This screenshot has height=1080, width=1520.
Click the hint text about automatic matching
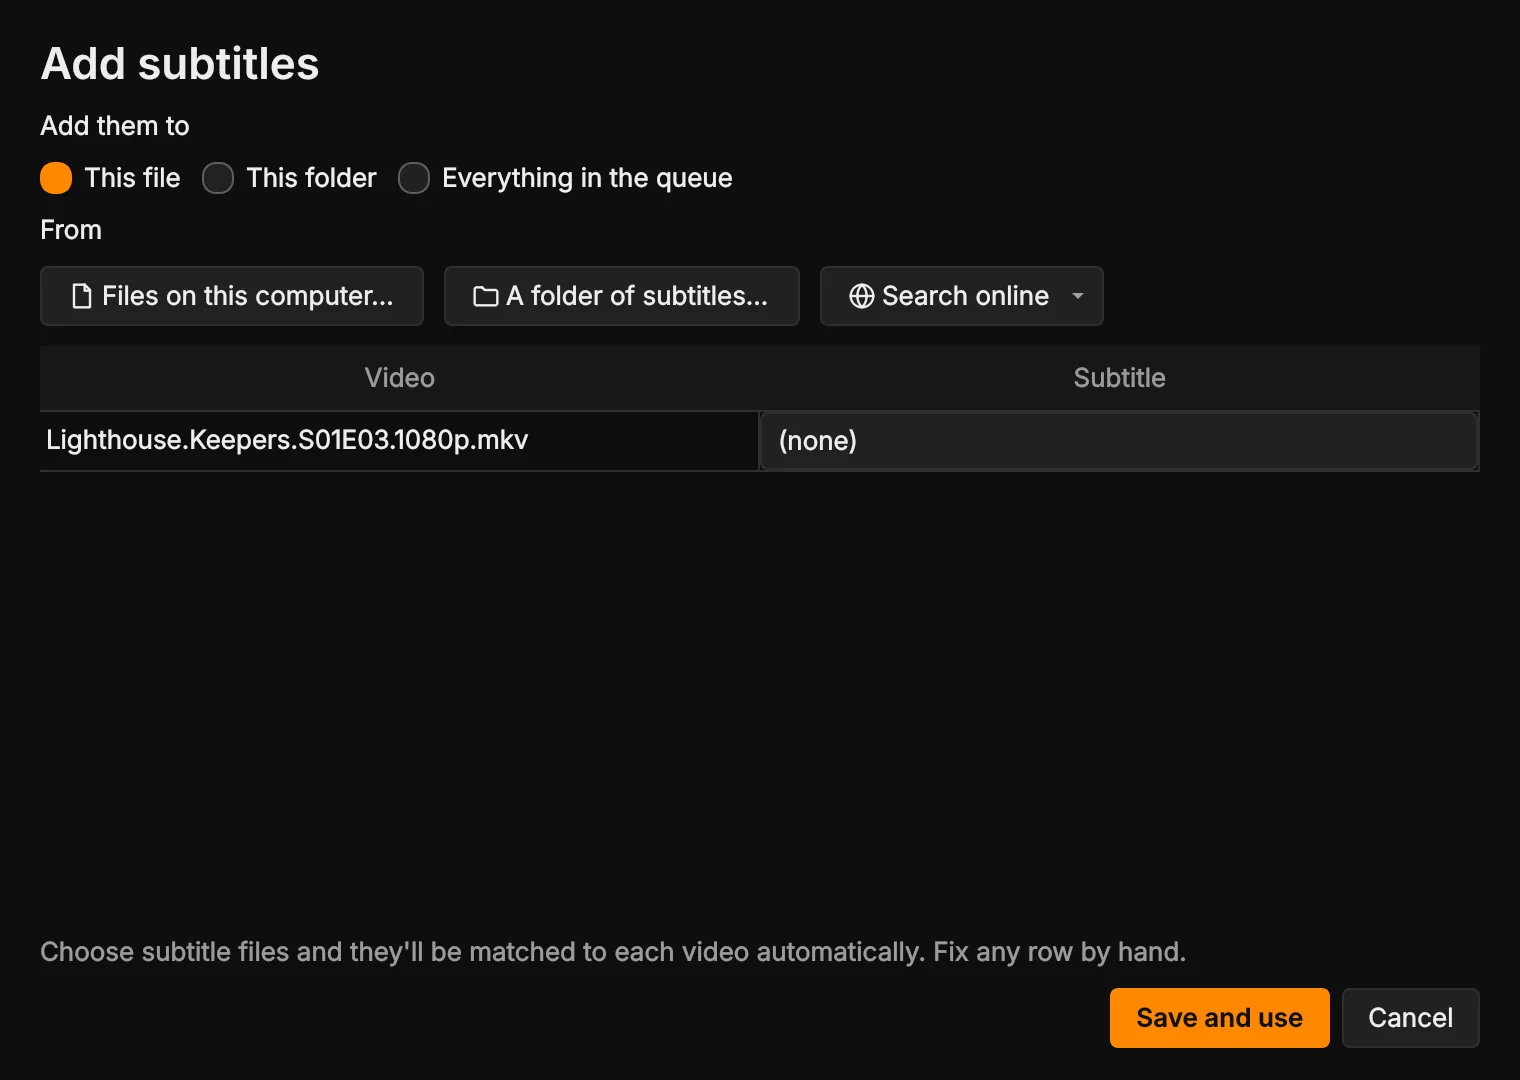613,952
